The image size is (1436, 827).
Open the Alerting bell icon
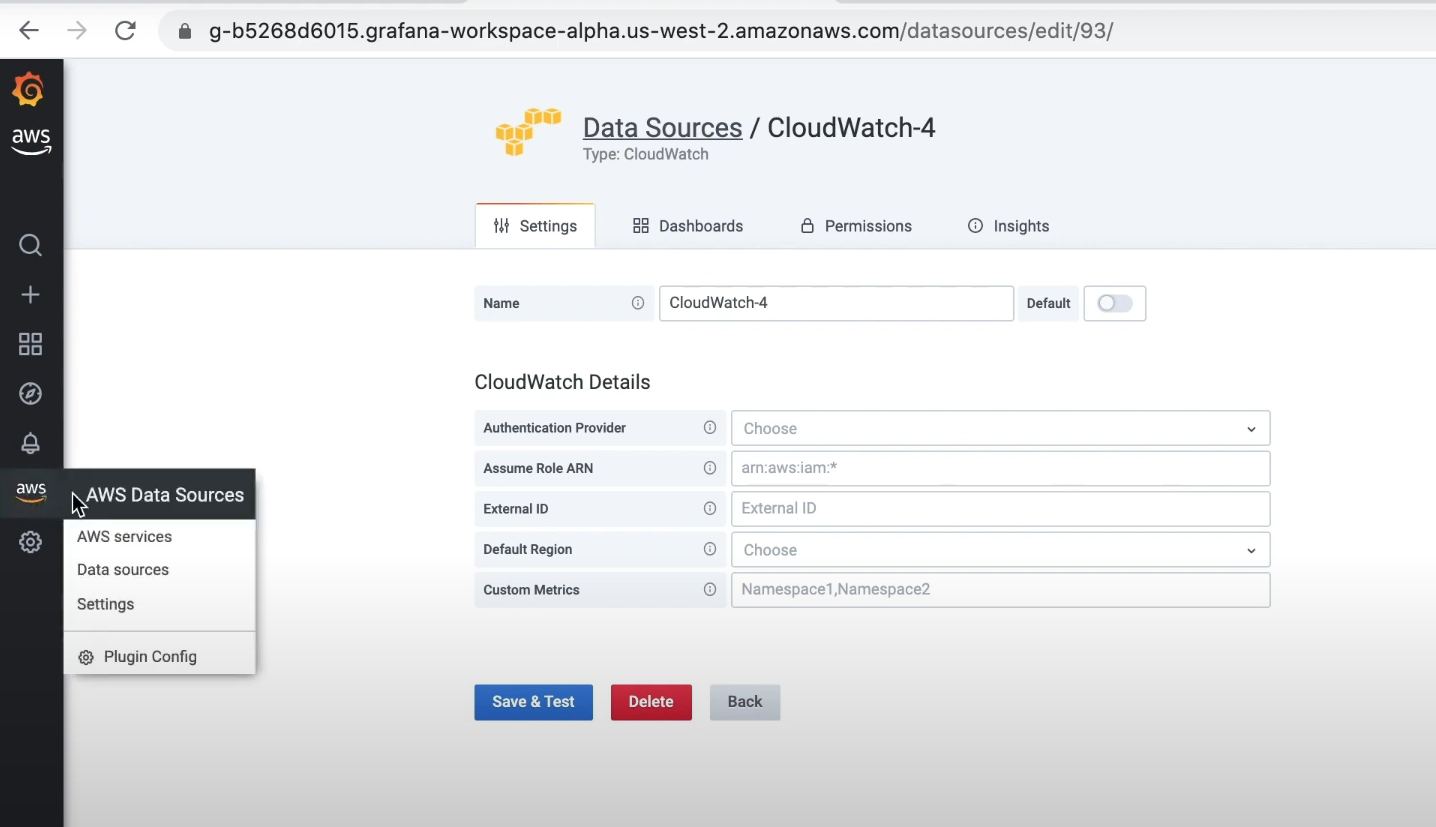[31, 443]
